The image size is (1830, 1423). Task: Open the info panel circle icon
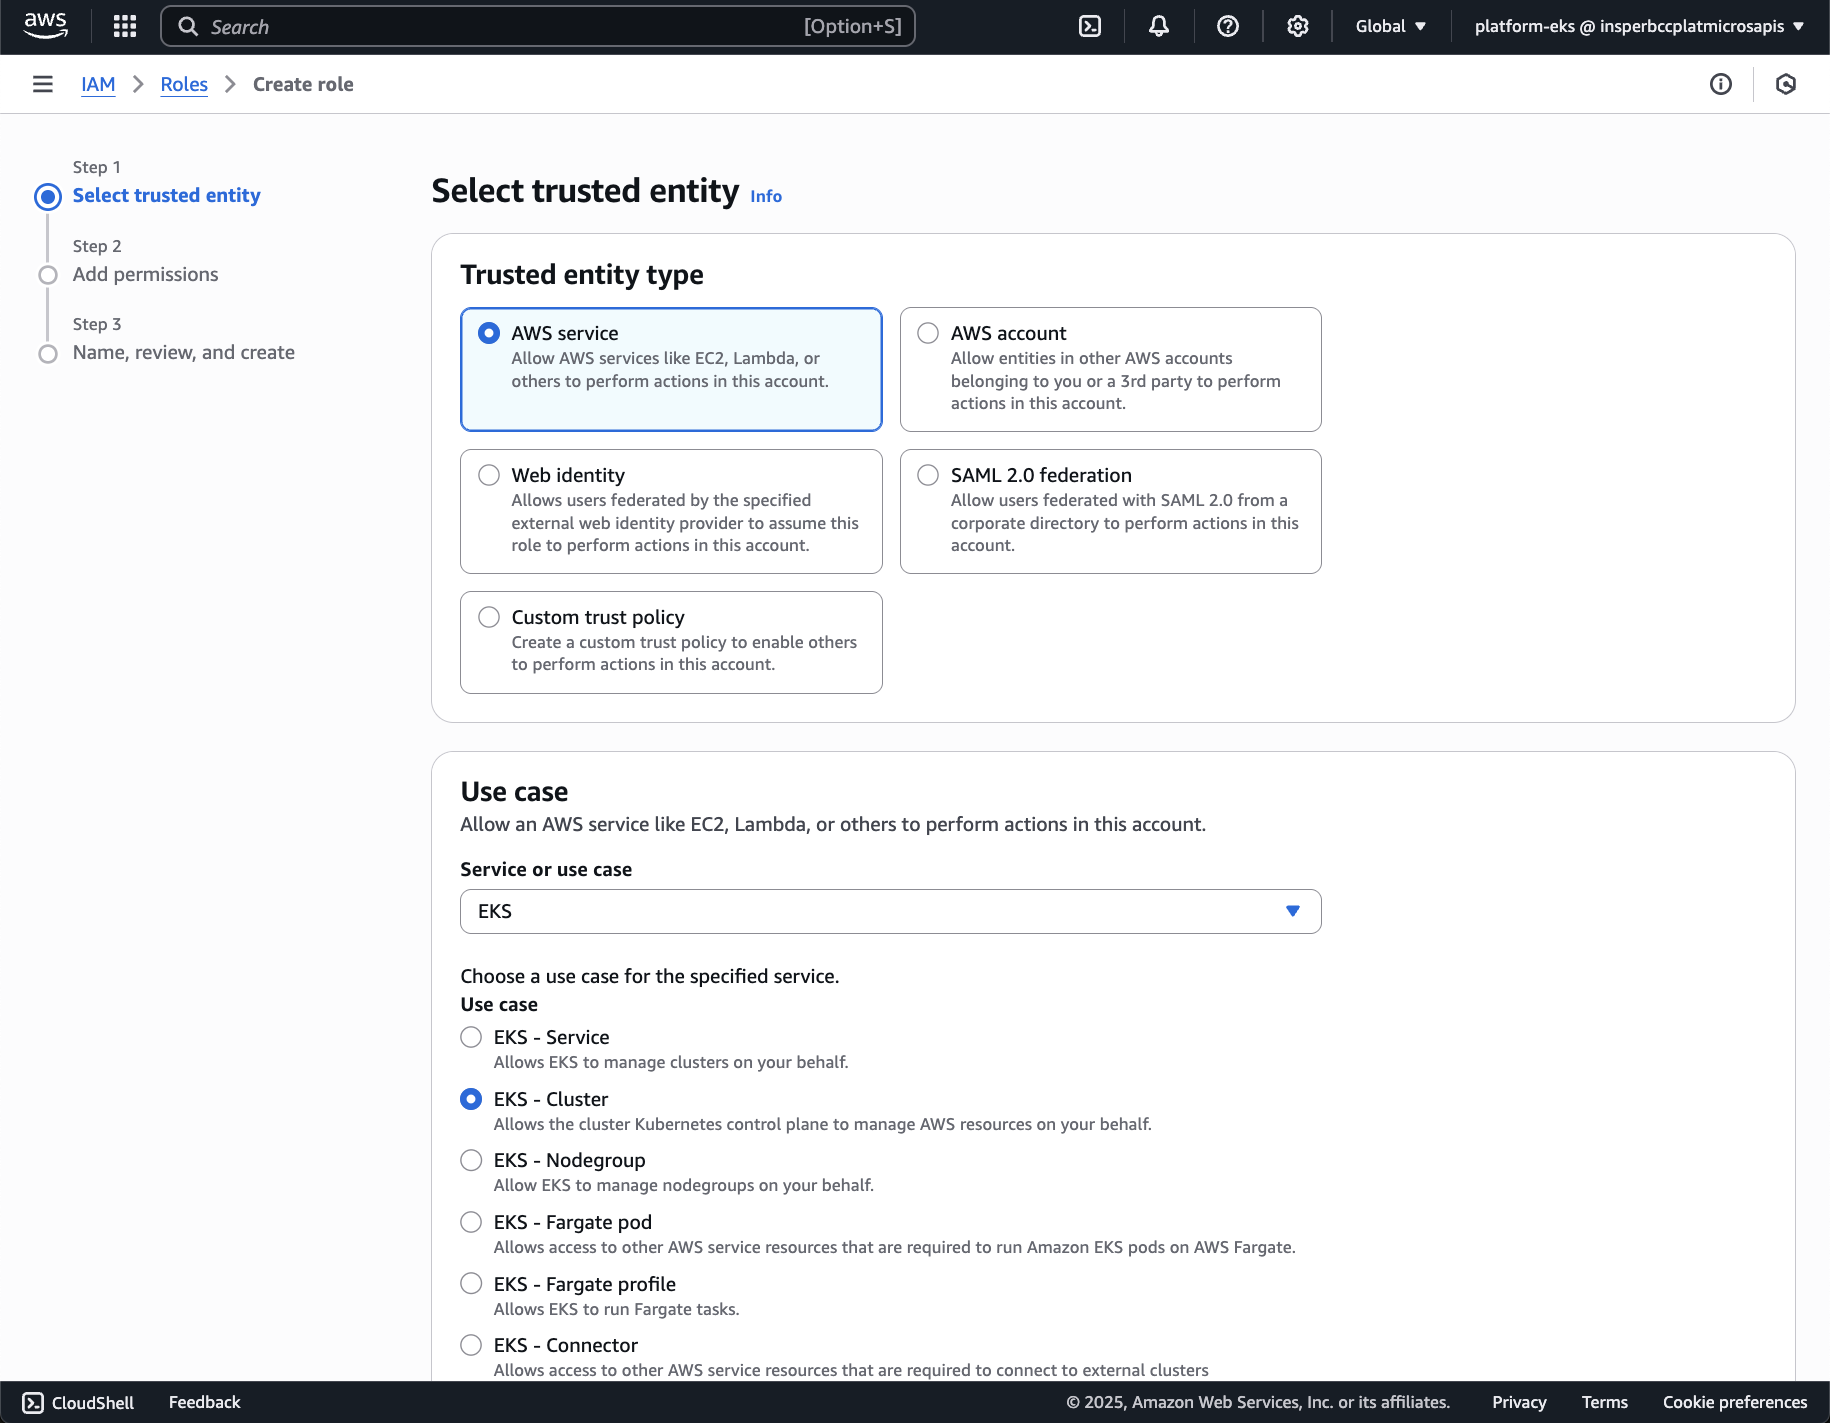click(x=1721, y=84)
